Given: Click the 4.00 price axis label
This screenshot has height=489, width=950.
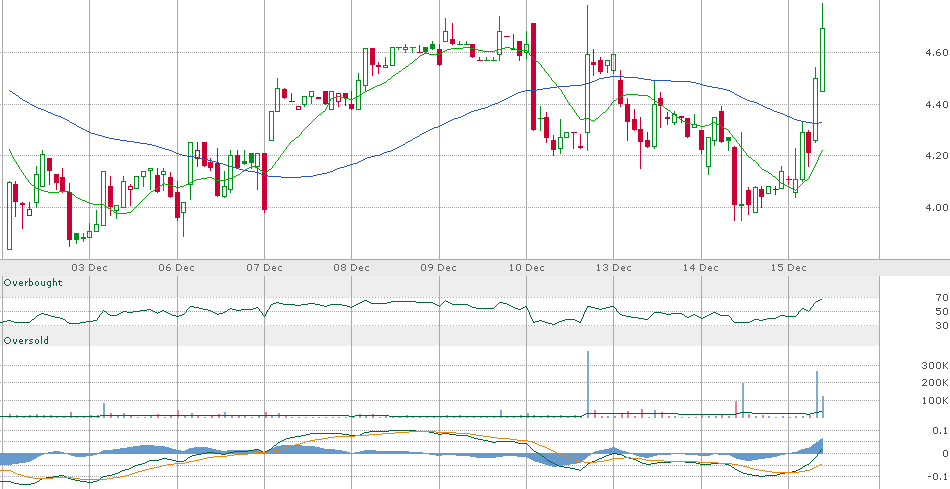Looking at the screenshot, I should (937, 207).
